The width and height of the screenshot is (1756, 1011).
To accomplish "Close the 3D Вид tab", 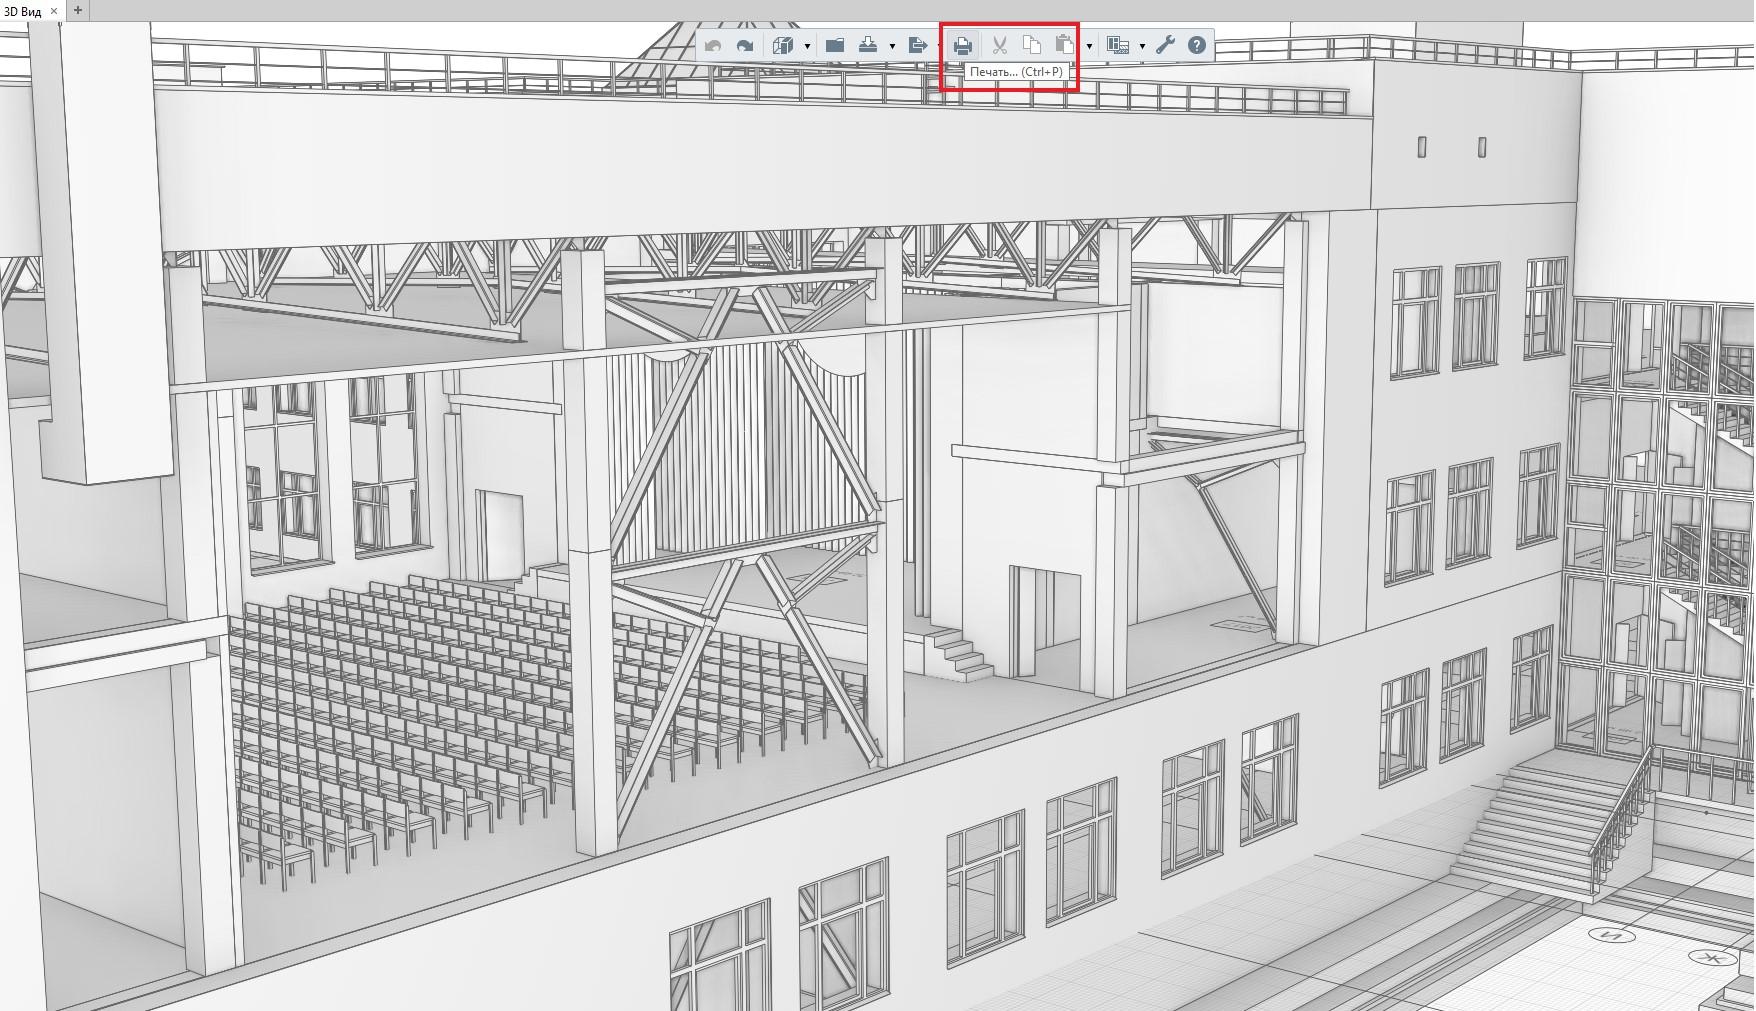I will [54, 11].
